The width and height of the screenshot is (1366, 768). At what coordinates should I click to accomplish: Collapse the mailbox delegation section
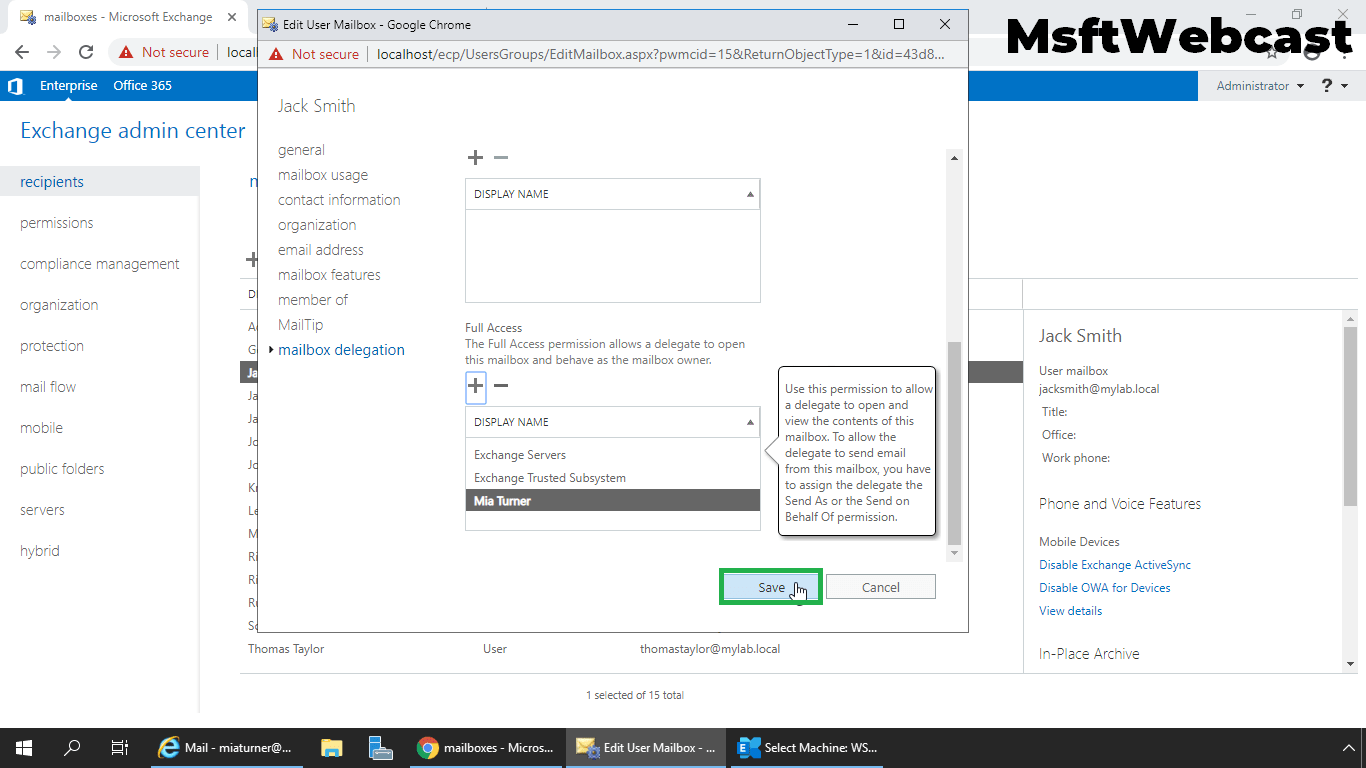270,349
